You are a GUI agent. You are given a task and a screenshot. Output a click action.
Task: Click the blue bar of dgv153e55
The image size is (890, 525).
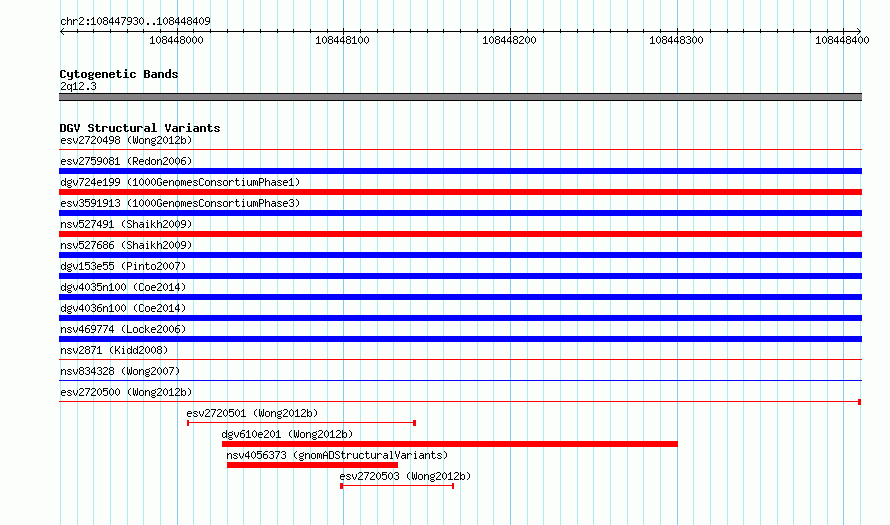click(x=460, y=276)
